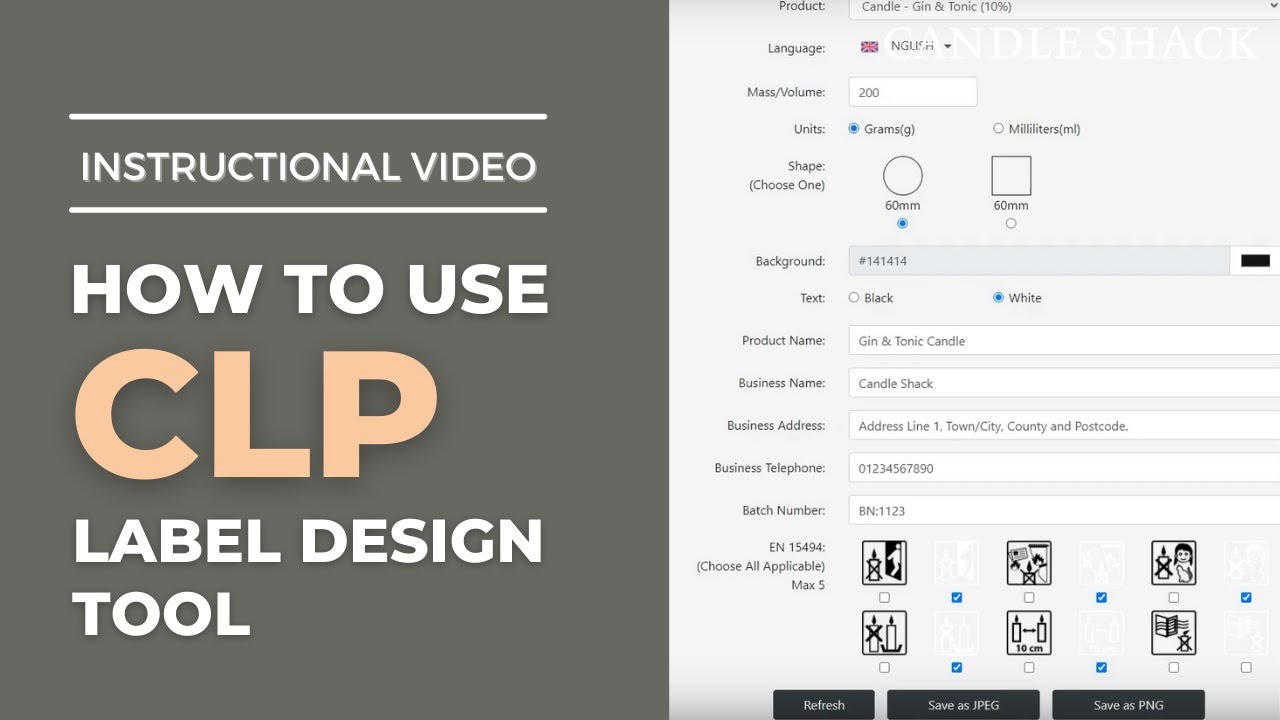This screenshot has width=1280, height=720.
Task: Tick checkbox under black flammable-things pictogram
Action: point(1029,598)
